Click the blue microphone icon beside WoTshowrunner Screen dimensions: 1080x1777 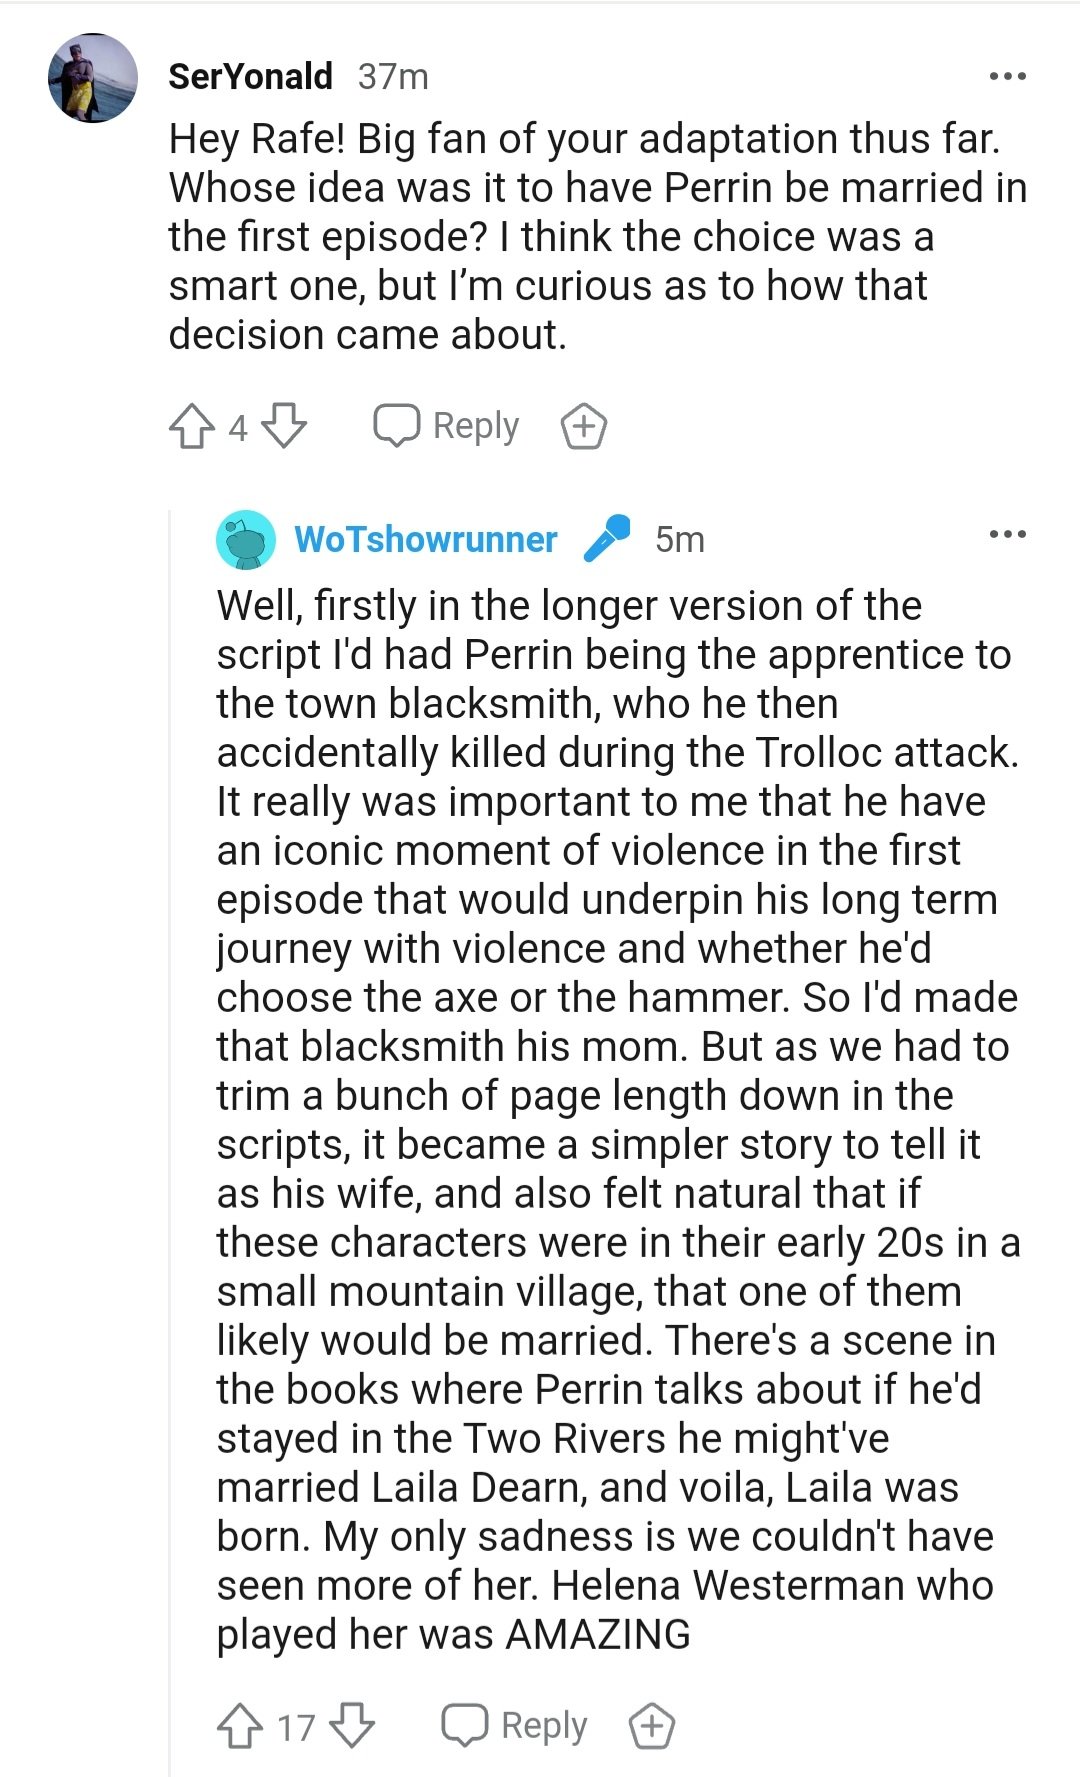coord(607,538)
